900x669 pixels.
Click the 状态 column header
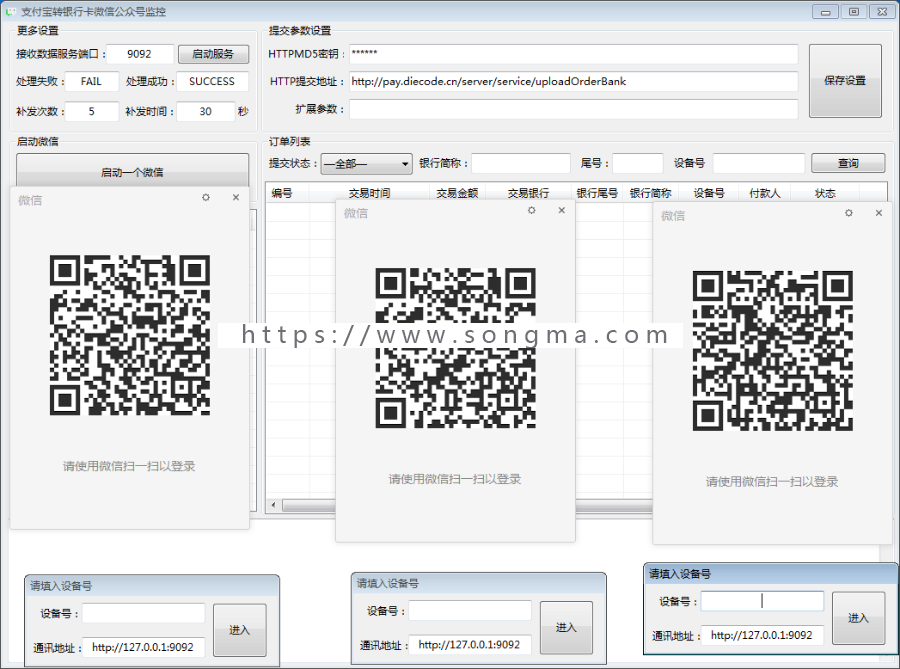[x=825, y=193]
